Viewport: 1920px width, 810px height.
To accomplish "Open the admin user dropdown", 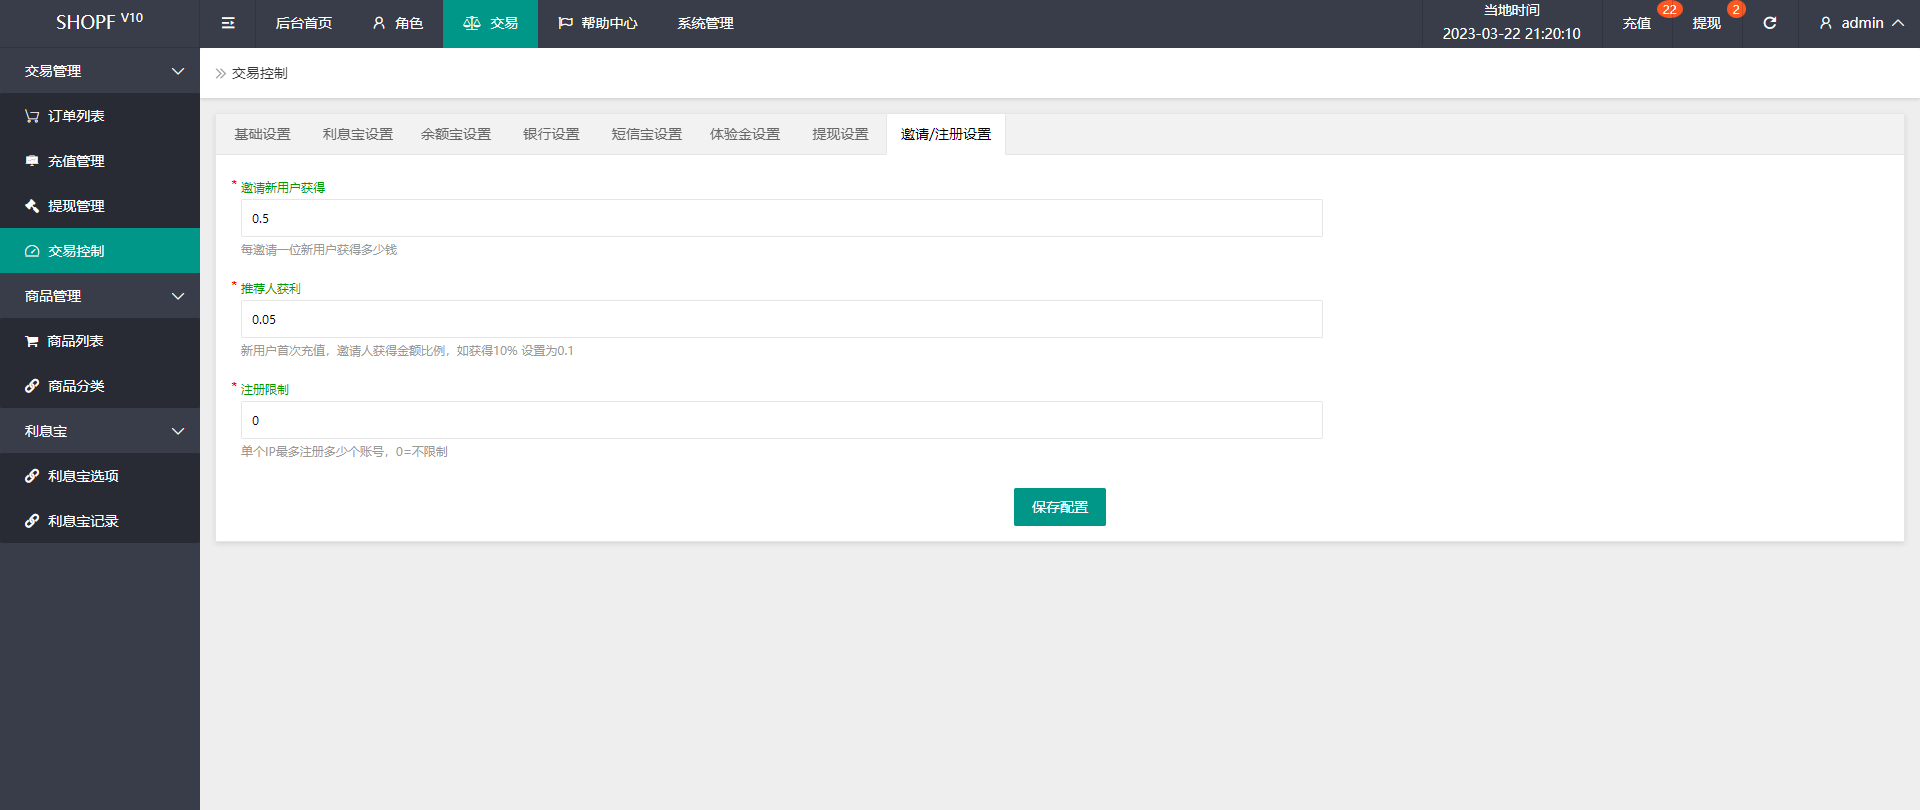I will click(x=1860, y=23).
